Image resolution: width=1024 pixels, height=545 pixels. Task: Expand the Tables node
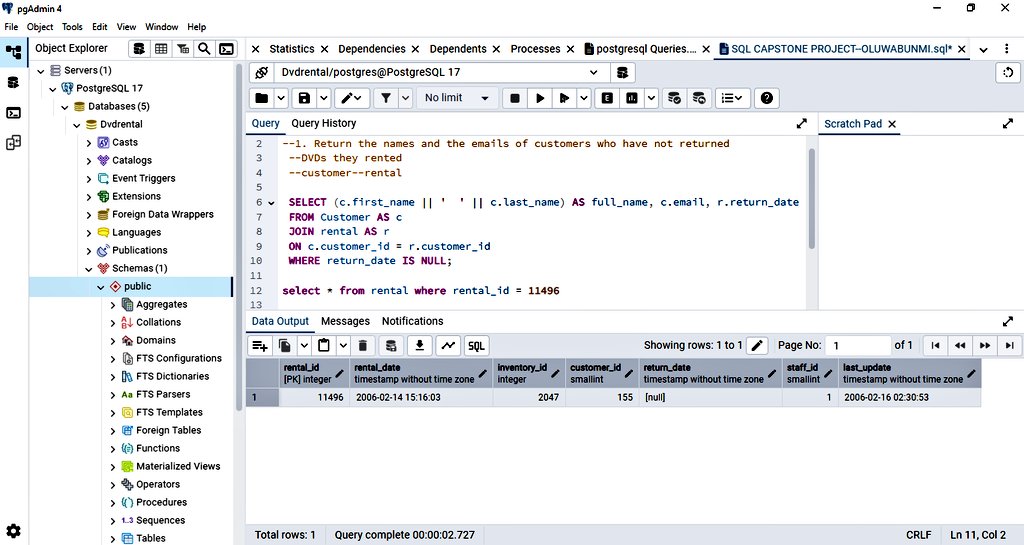pos(112,538)
